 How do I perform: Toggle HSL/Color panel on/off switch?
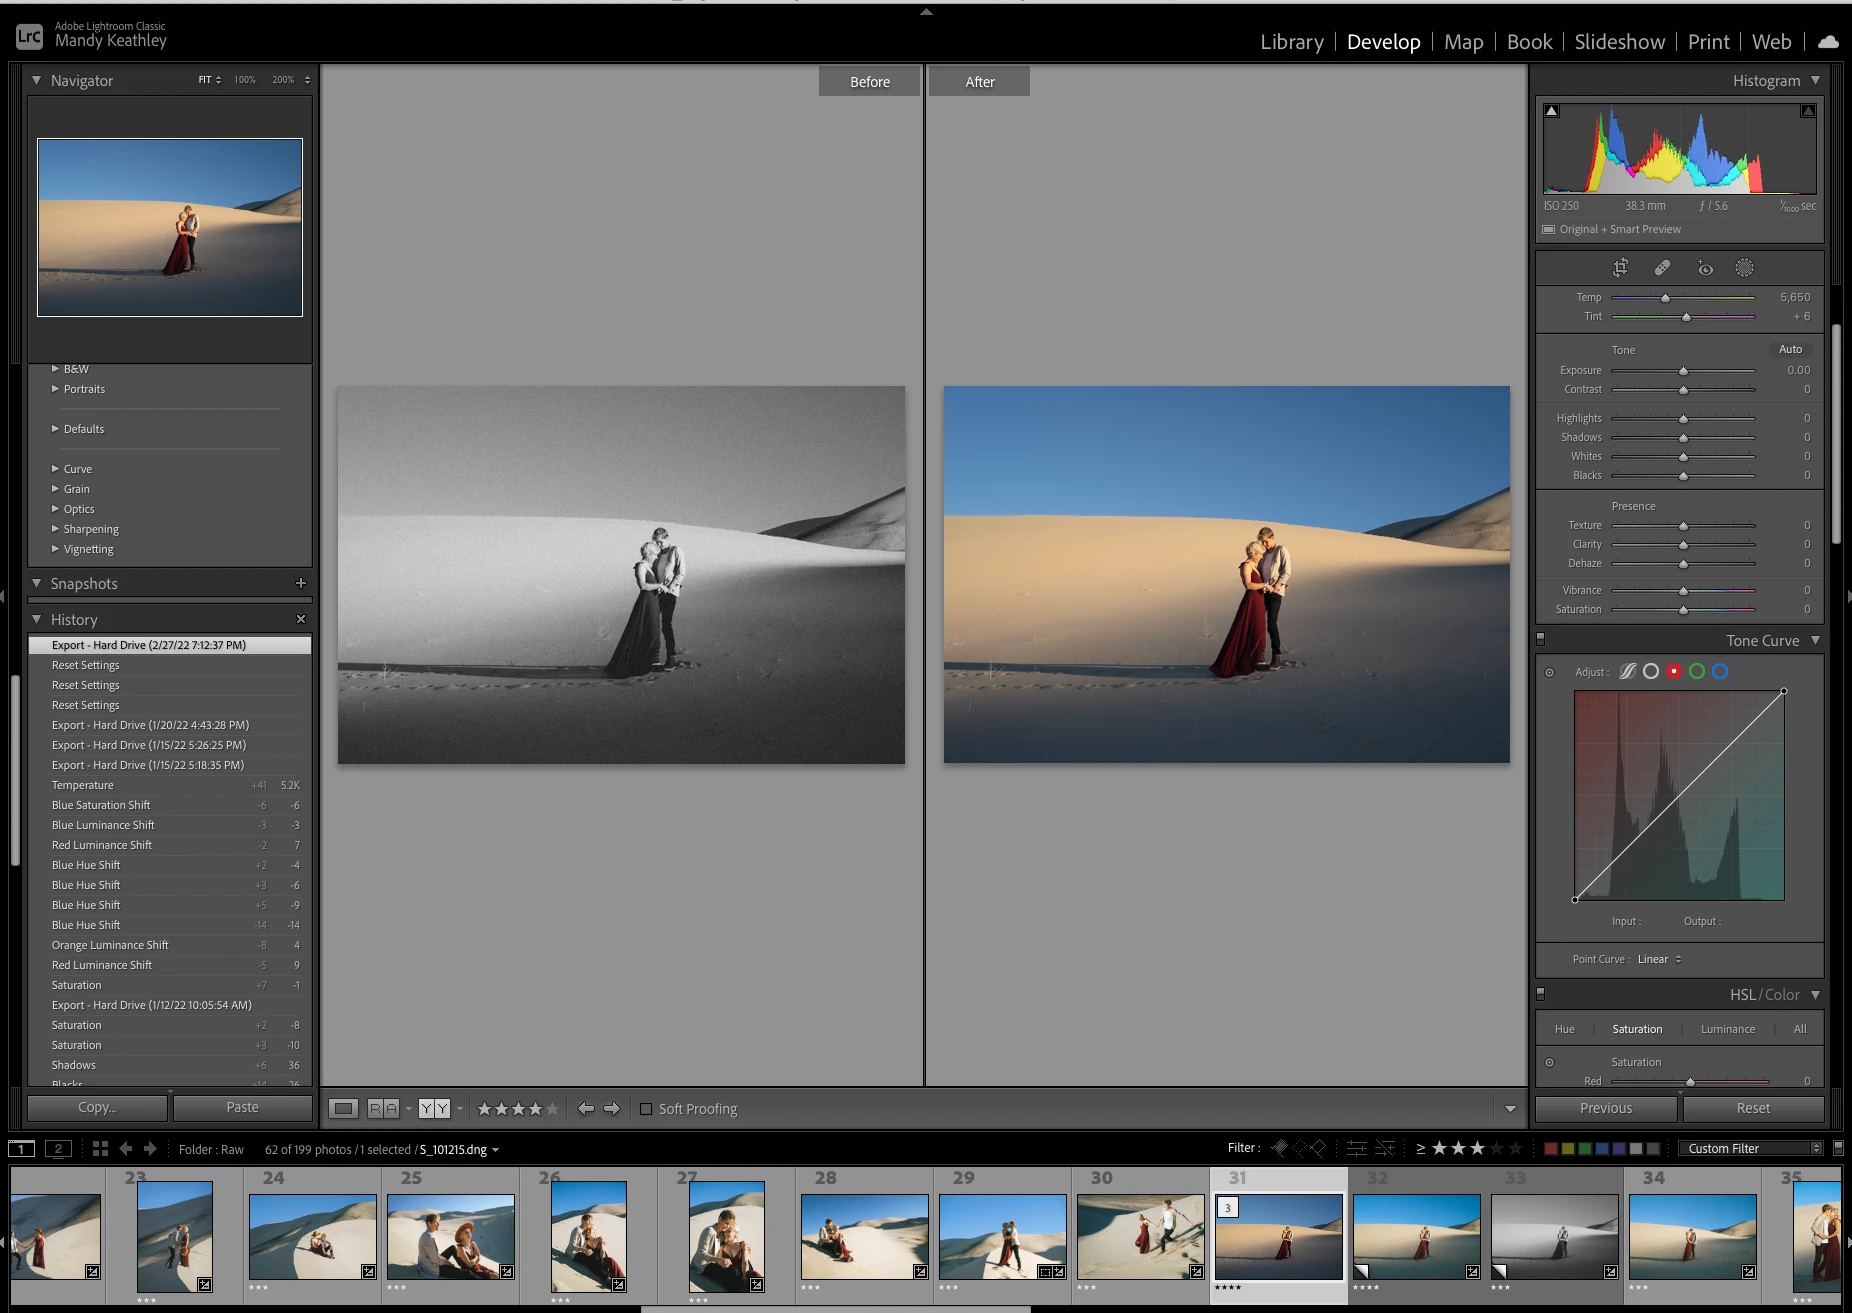click(x=1541, y=994)
